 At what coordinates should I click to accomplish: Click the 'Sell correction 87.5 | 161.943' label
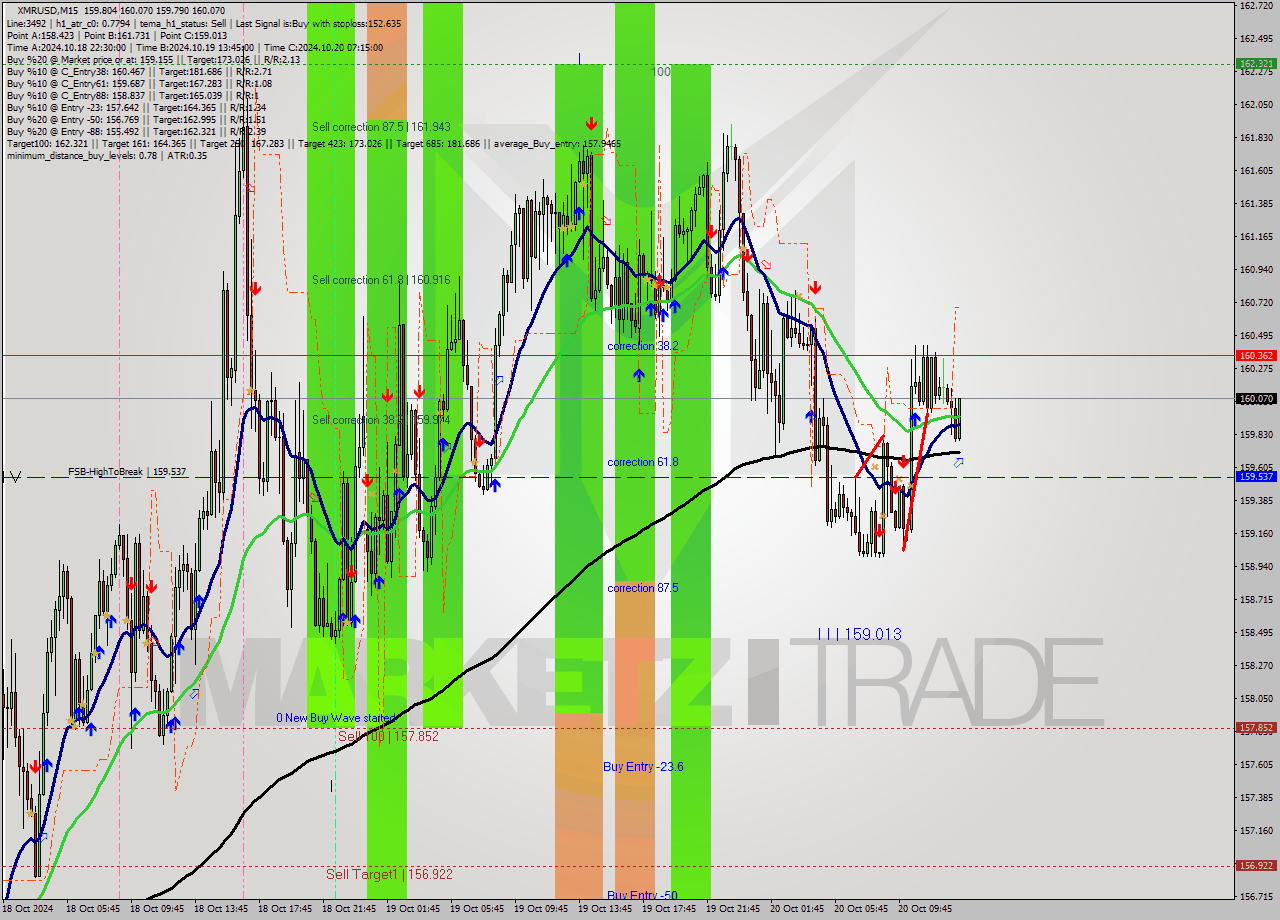[381, 127]
